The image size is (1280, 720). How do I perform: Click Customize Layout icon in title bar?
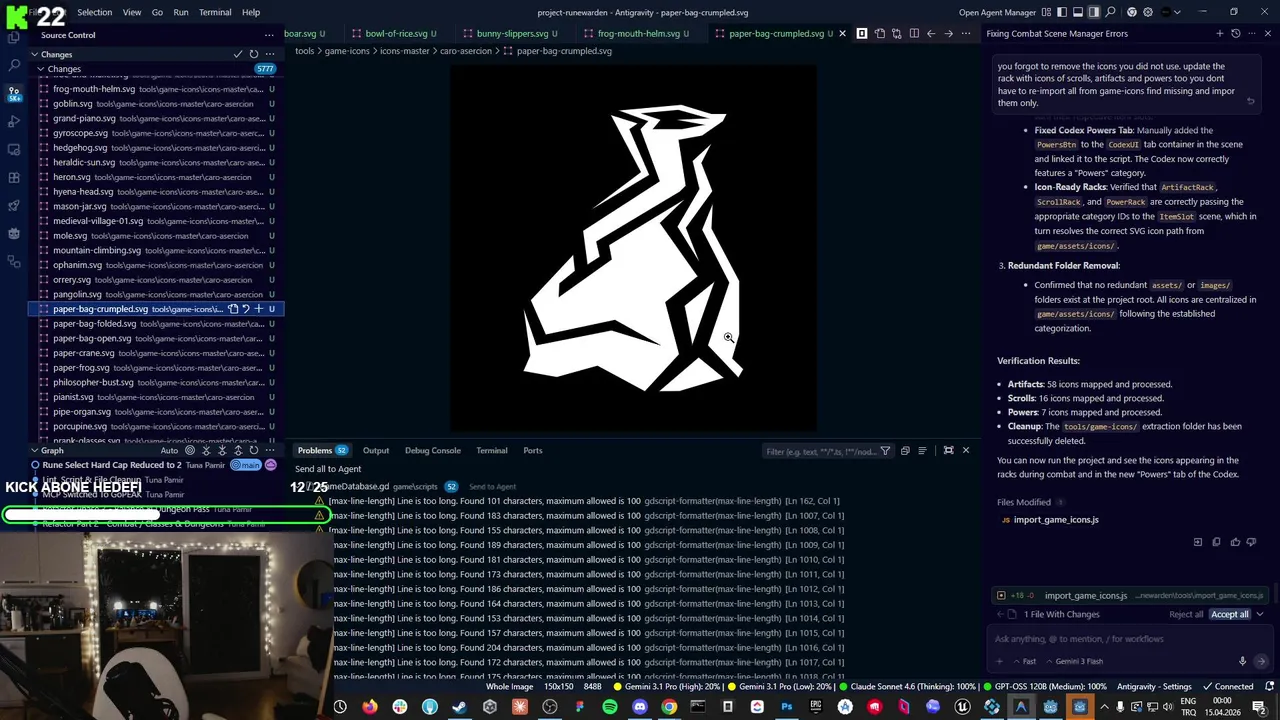point(1048,12)
